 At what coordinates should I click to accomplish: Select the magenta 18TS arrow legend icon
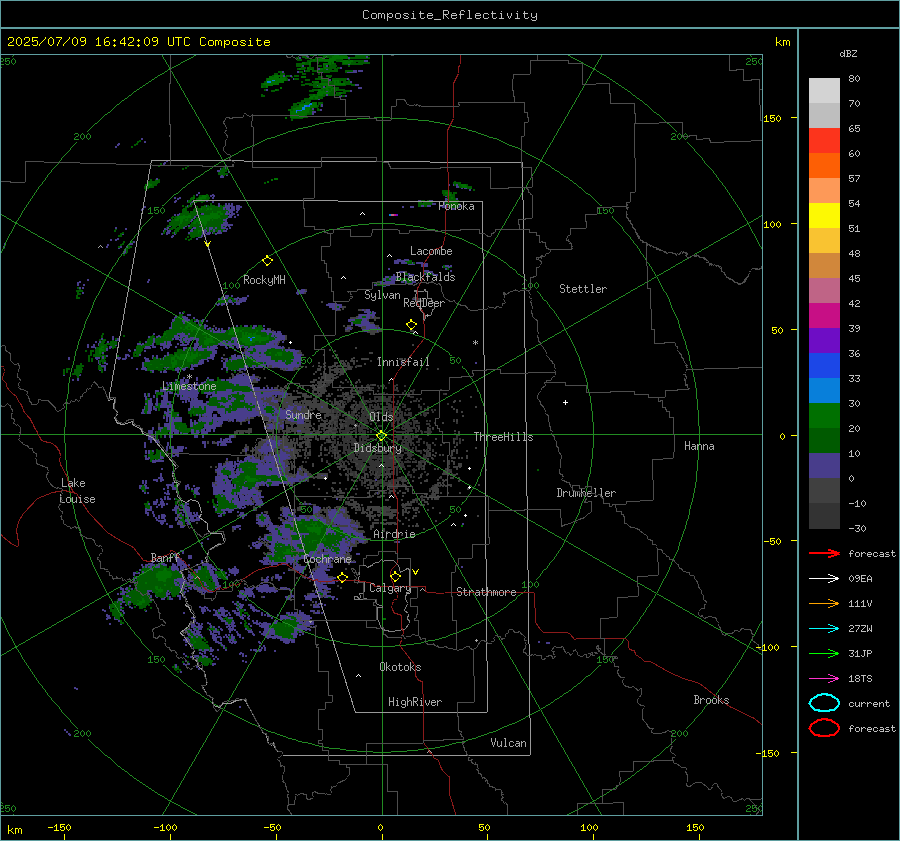coord(824,679)
